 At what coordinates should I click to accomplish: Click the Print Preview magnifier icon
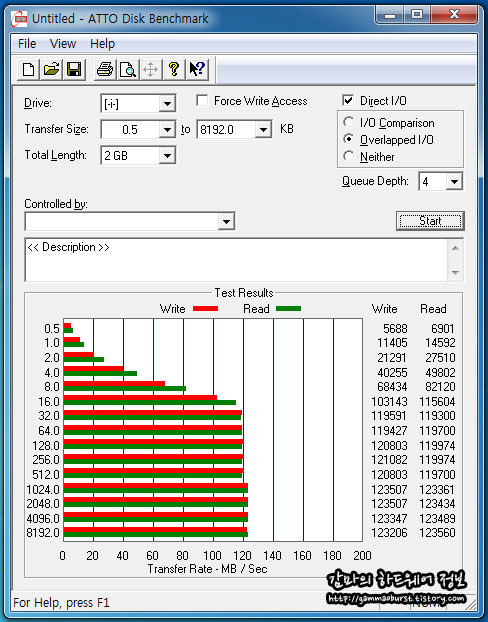pos(128,70)
